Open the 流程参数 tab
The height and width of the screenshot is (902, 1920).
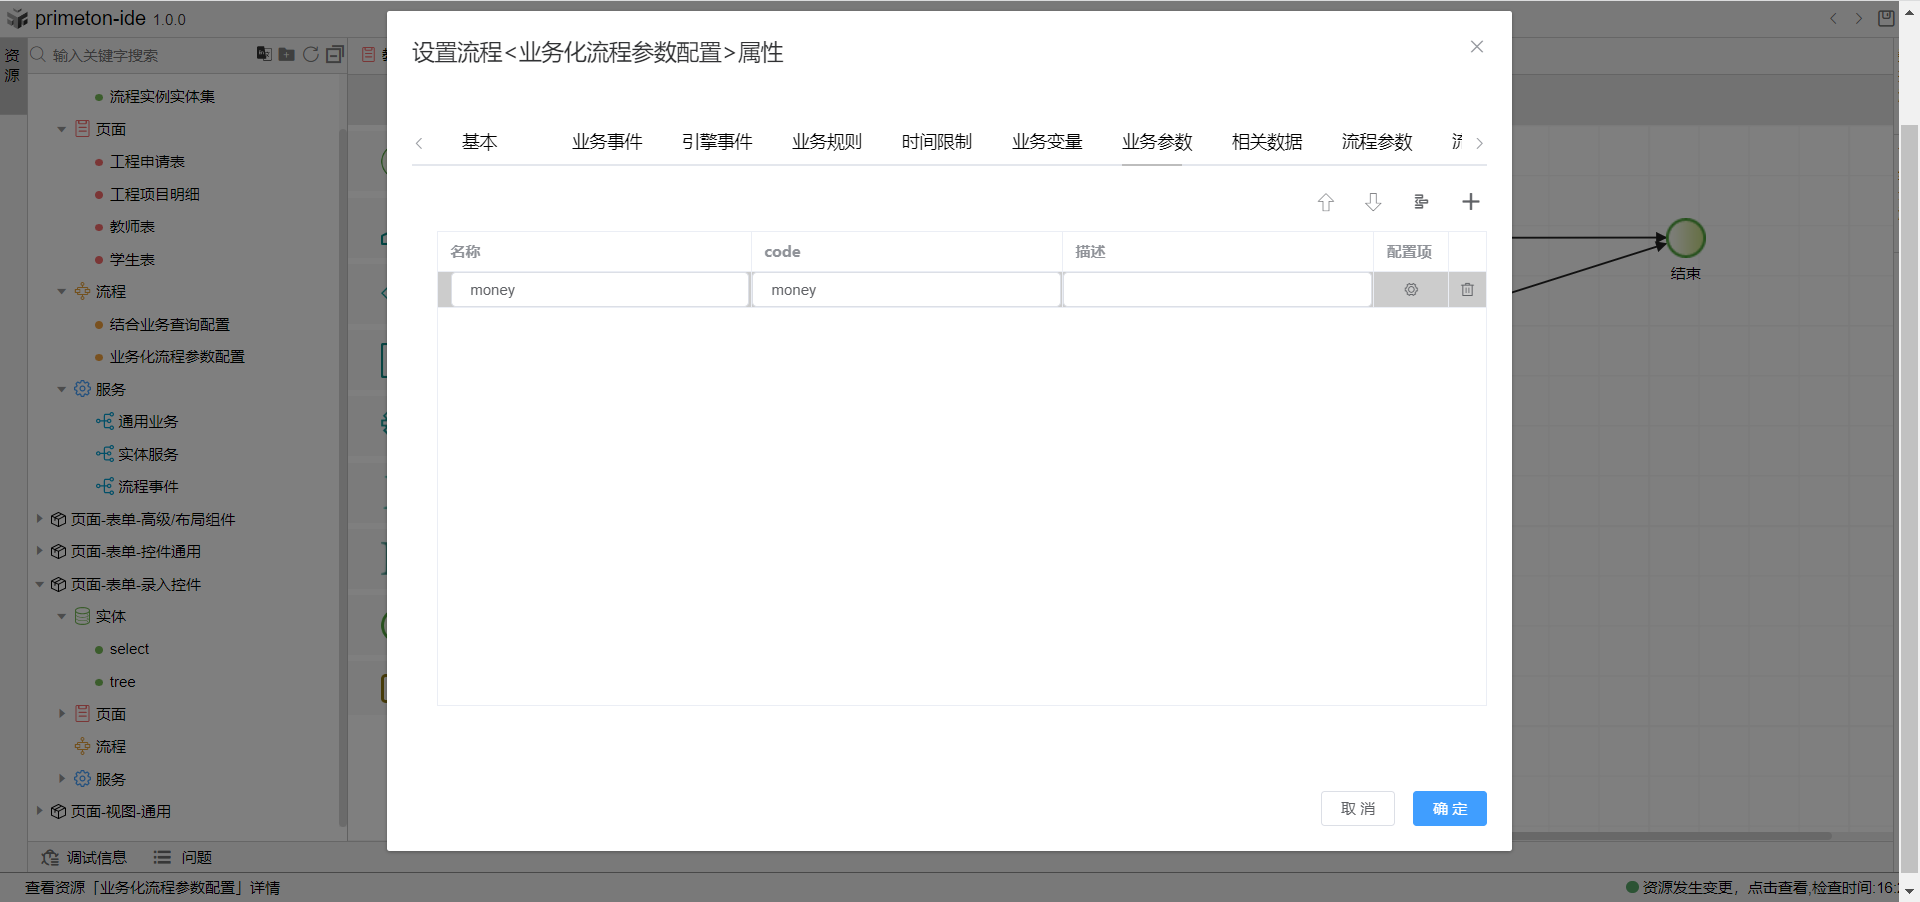pos(1376,142)
